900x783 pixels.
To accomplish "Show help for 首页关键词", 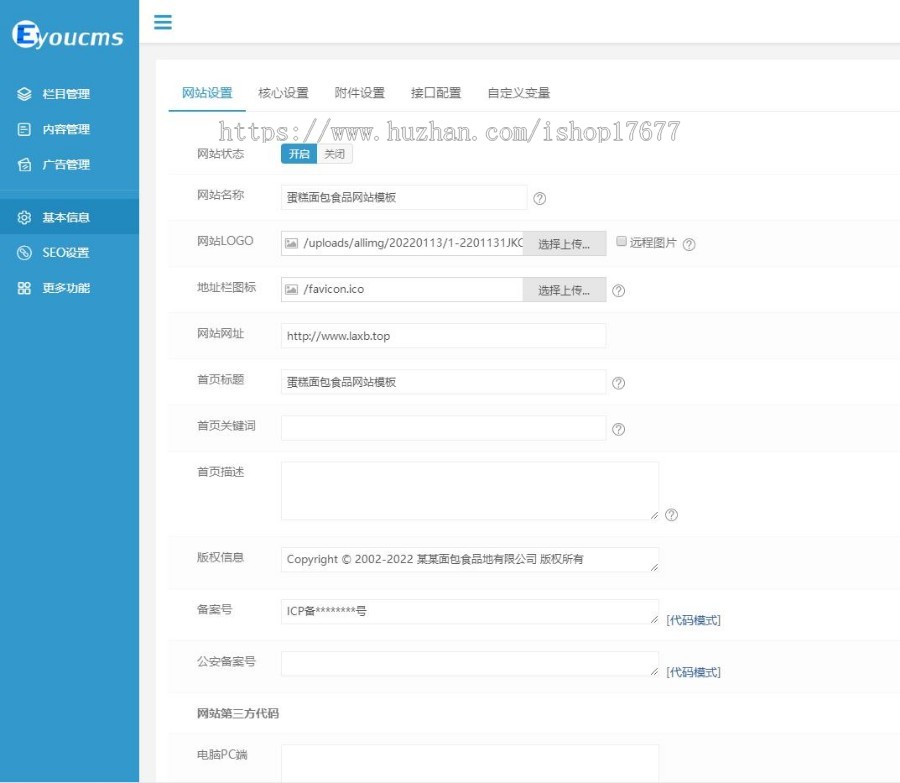I will pyautogui.click(x=618, y=429).
